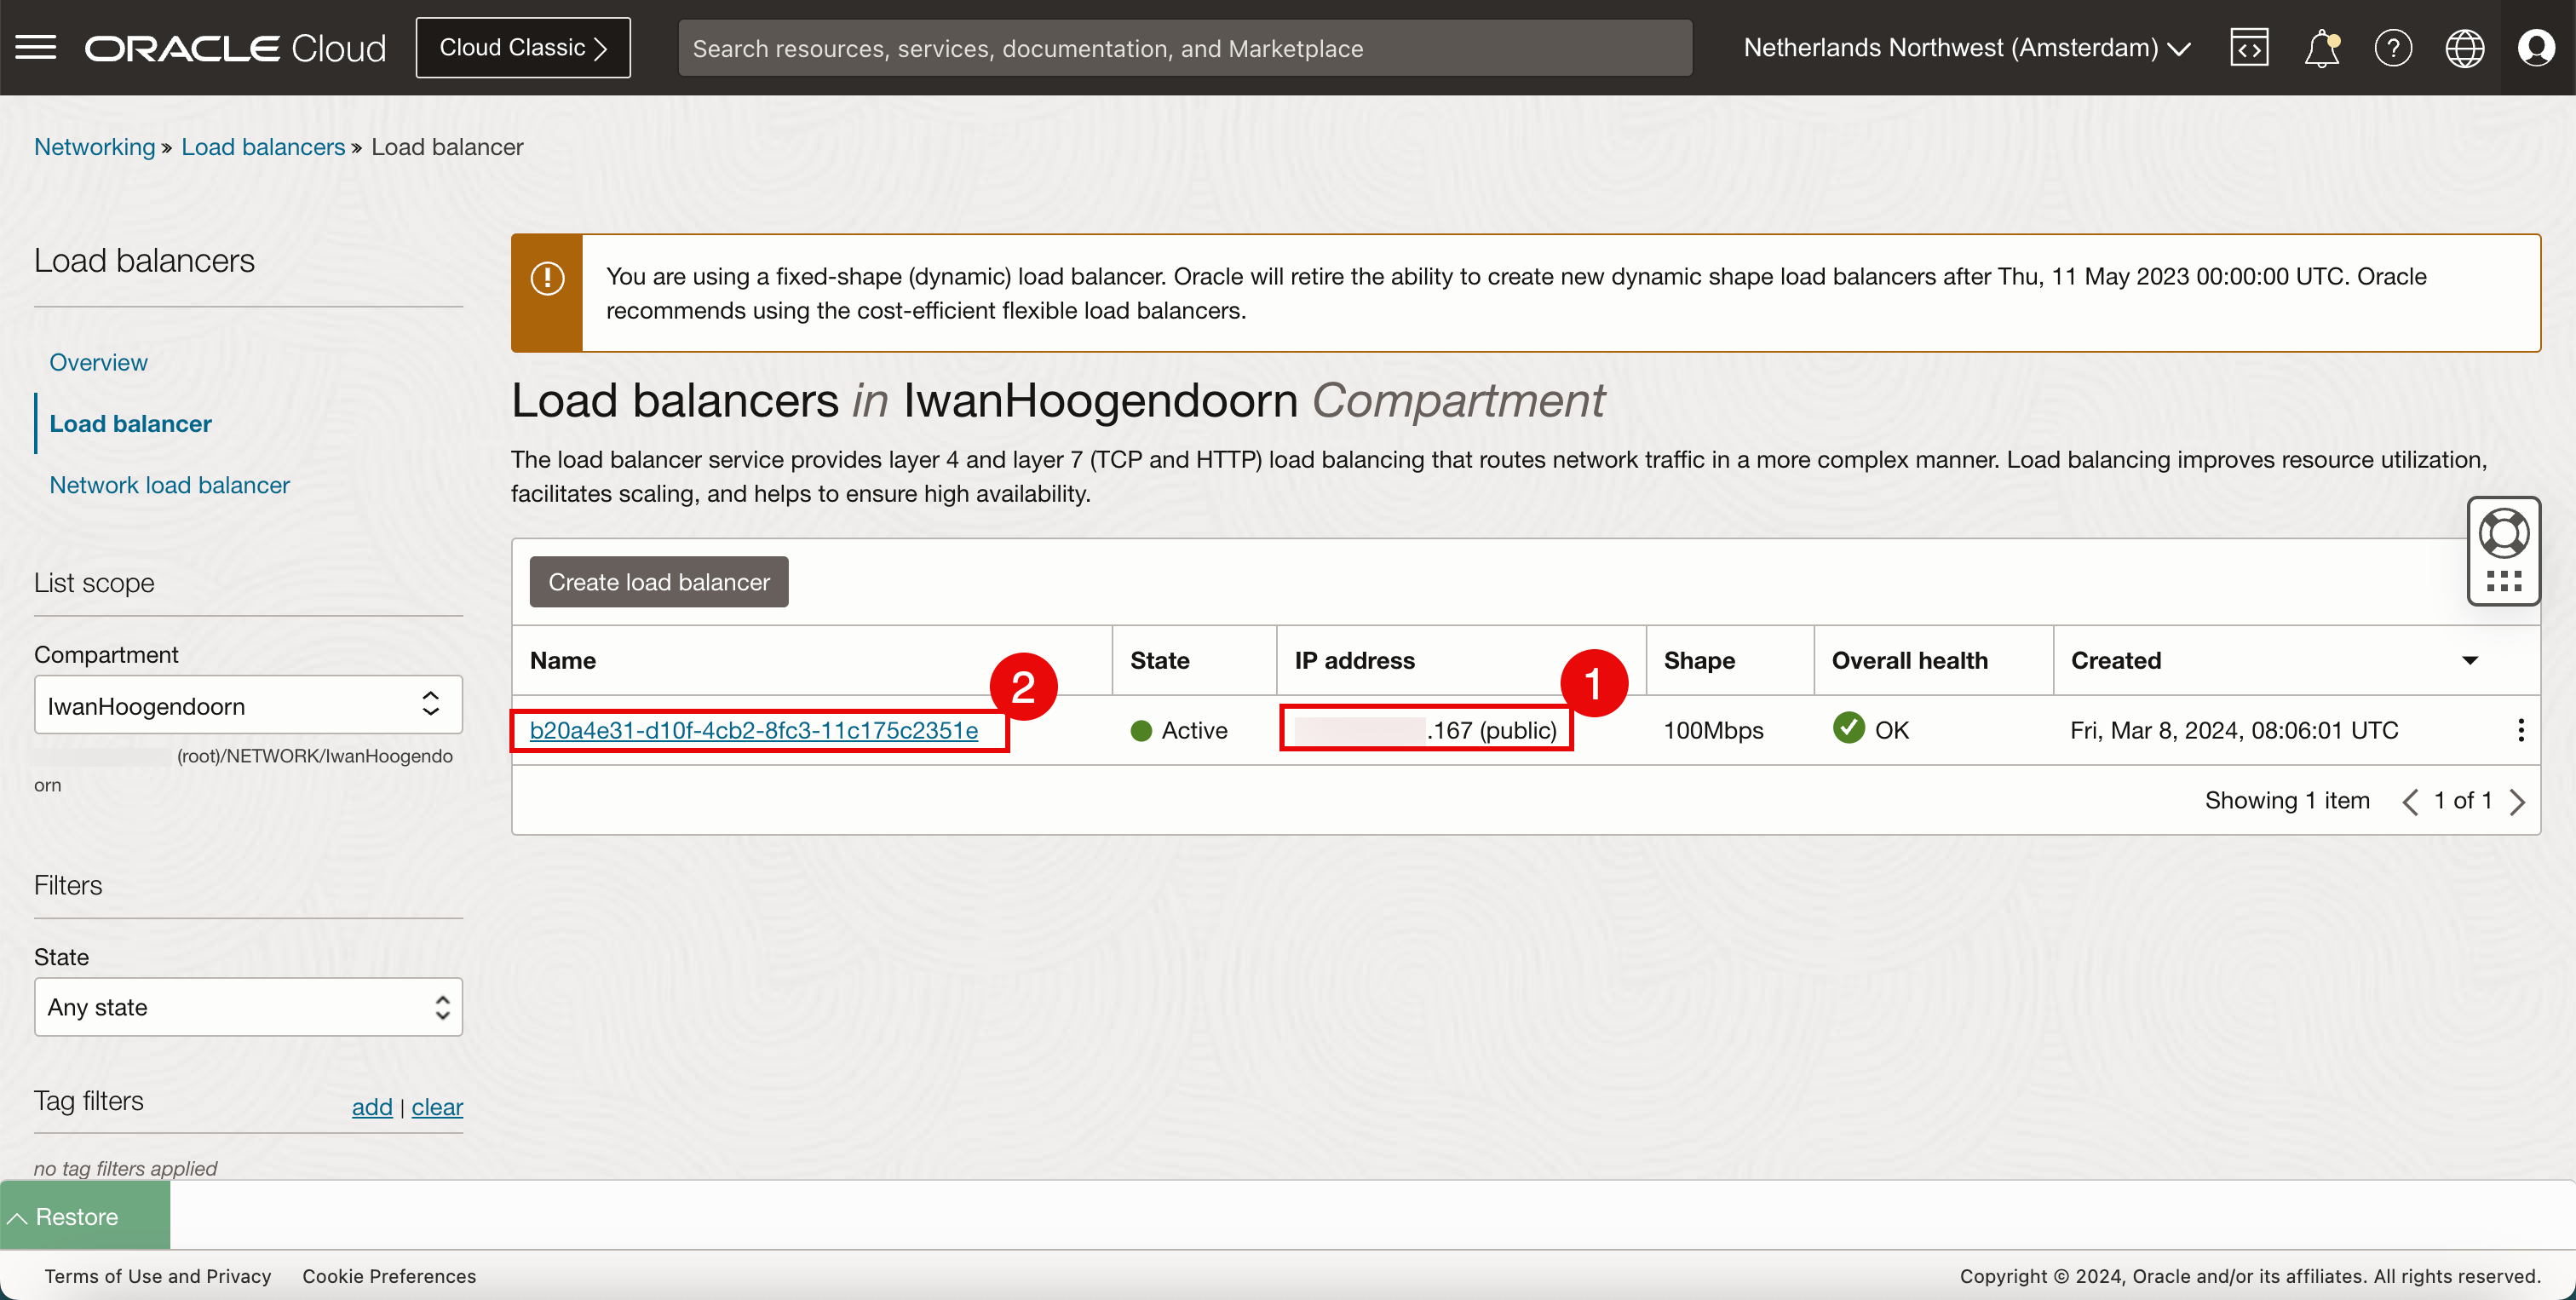
Task: Go to next page of results
Action: point(2517,801)
